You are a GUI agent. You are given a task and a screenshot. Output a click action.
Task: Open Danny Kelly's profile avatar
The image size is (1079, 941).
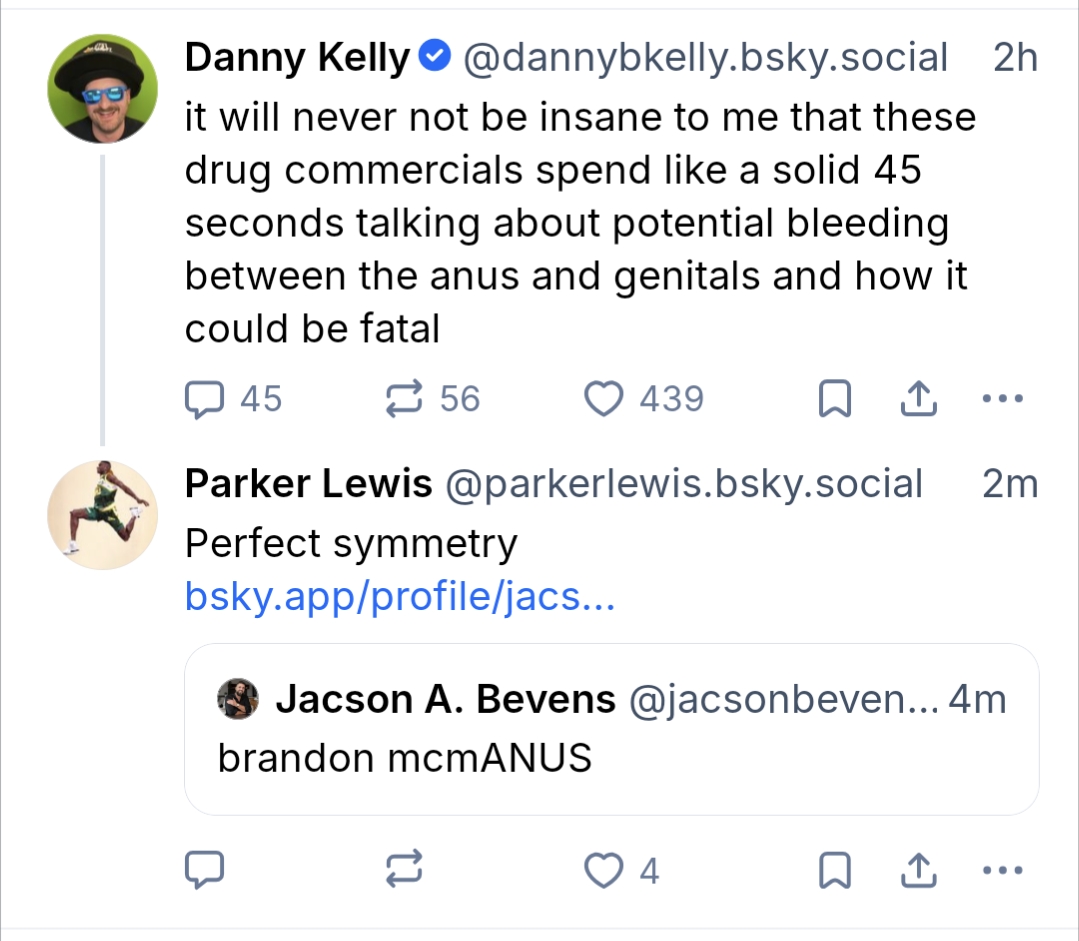[x=102, y=88]
